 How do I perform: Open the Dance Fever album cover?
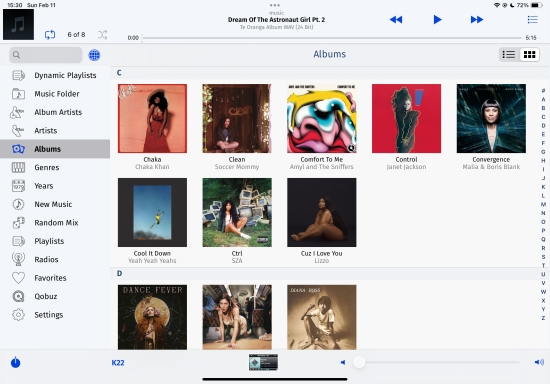point(152,317)
